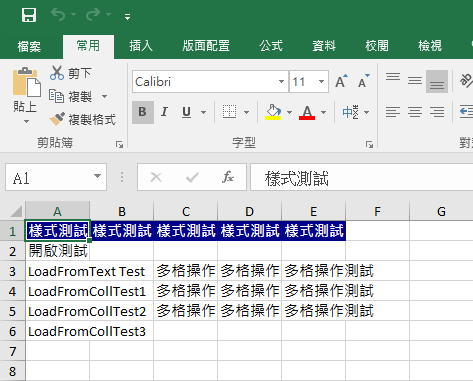Click the Format Painter (複製格式) brush
Image resolution: width=473 pixels, height=381 pixels.
point(57,119)
